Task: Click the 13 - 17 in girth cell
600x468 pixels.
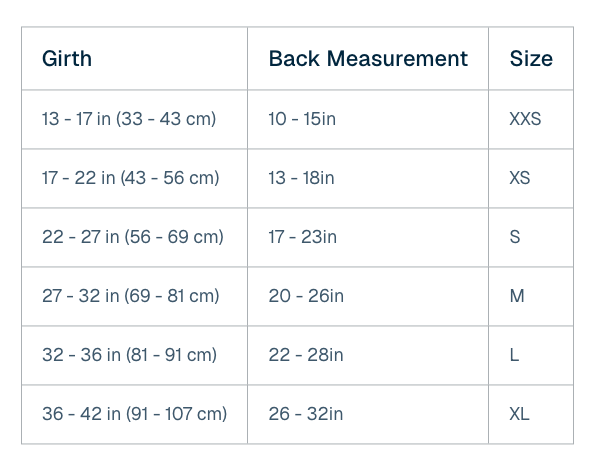Action: point(134,119)
